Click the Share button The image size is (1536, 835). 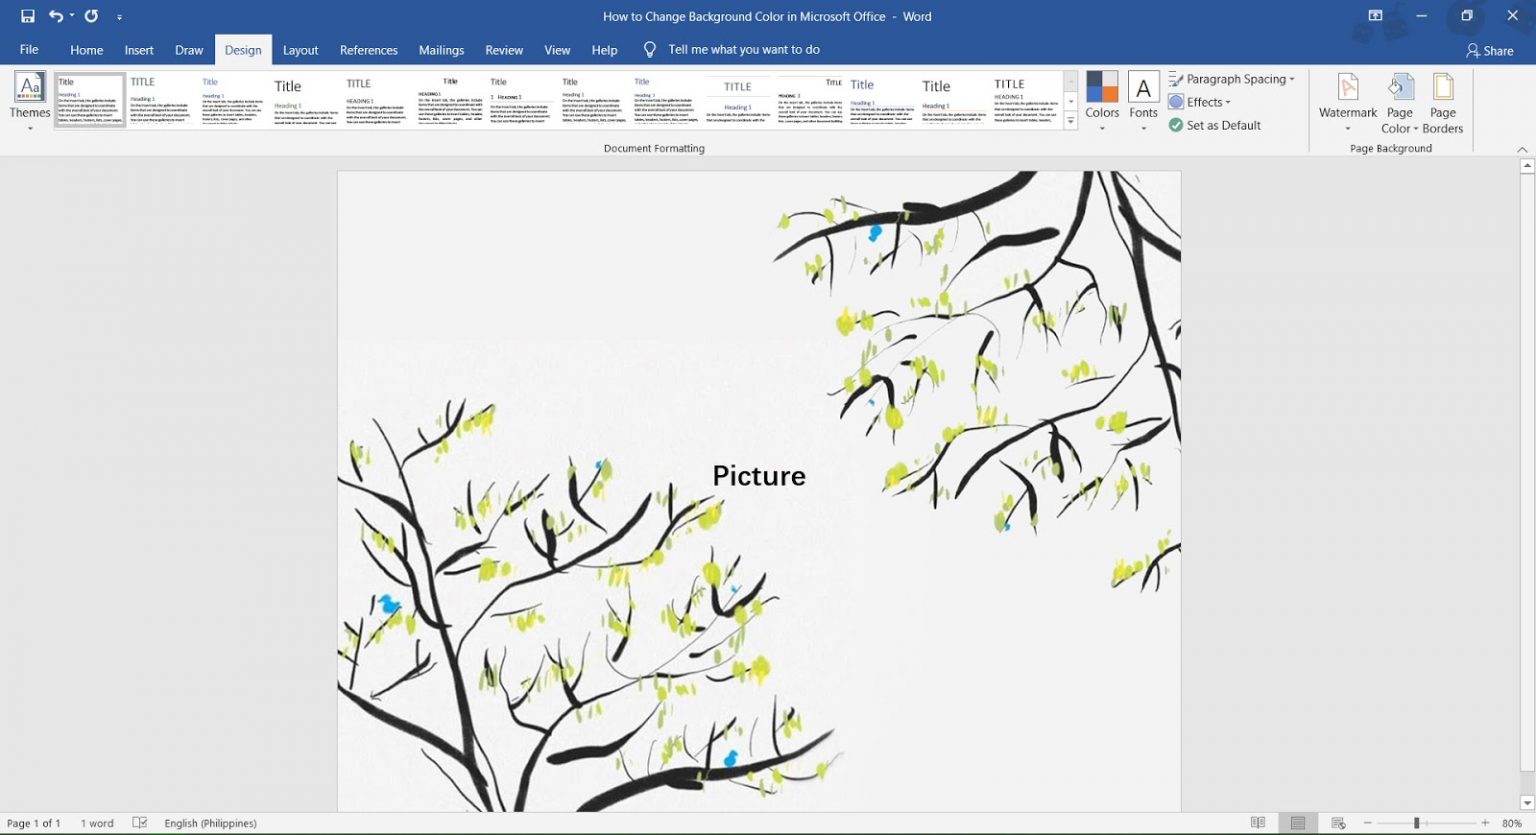(x=1490, y=49)
